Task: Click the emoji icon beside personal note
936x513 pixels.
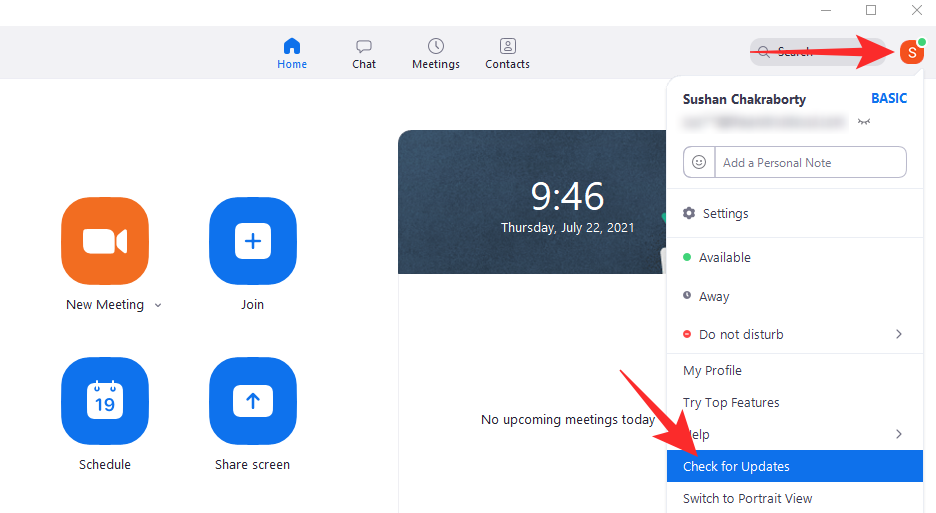Action: point(699,162)
